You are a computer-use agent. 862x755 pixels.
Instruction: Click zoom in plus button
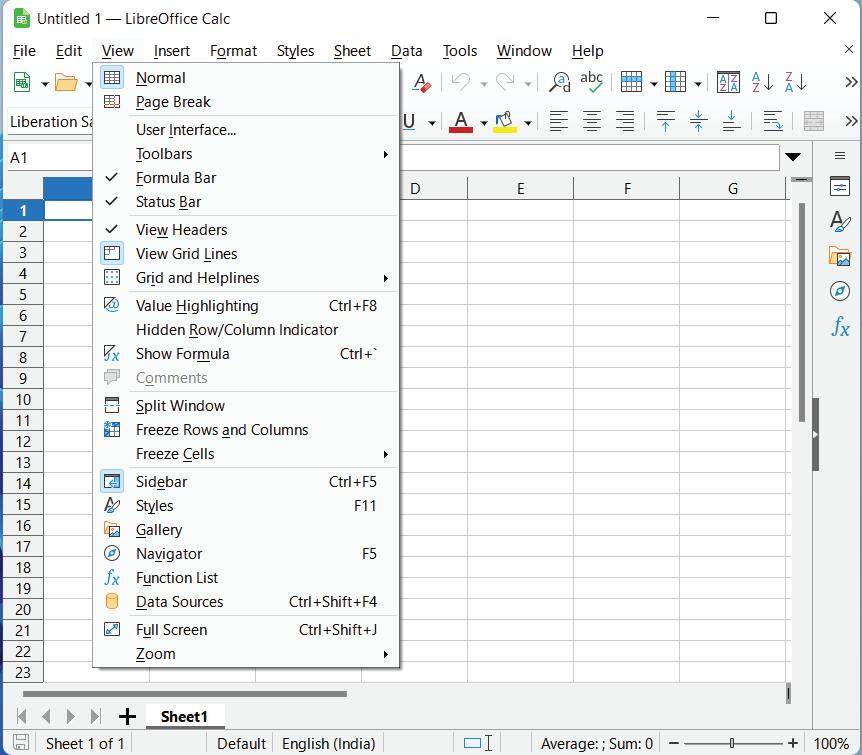tap(792, 743)
